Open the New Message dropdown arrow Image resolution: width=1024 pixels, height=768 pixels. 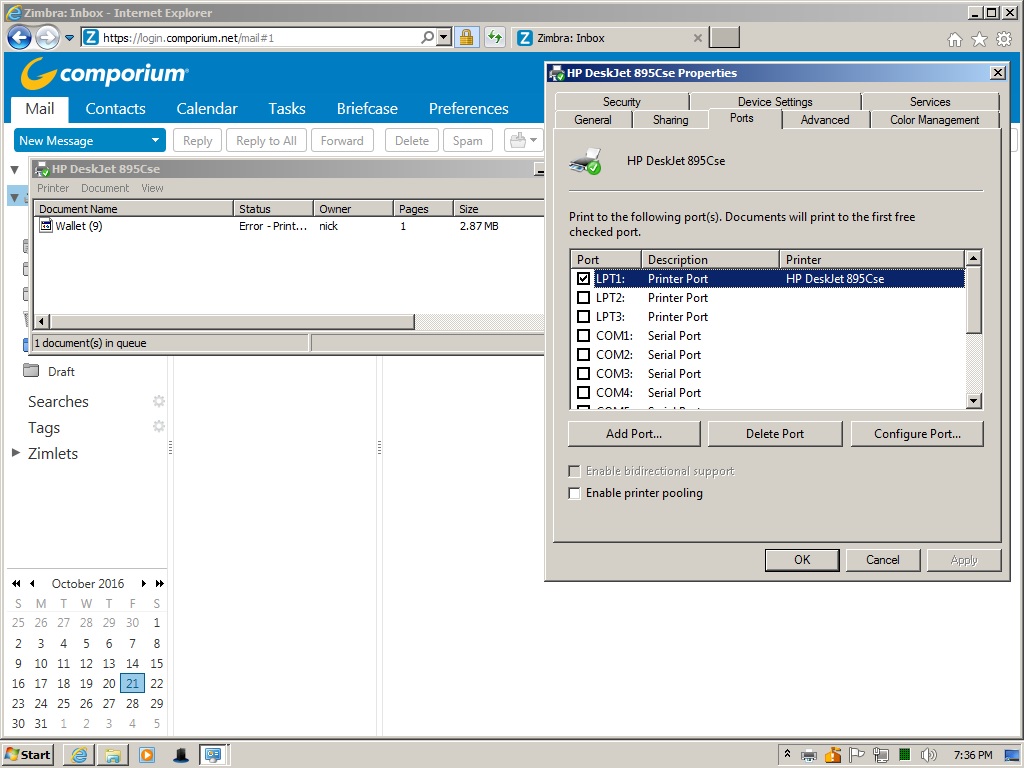(x=155, y=140)
